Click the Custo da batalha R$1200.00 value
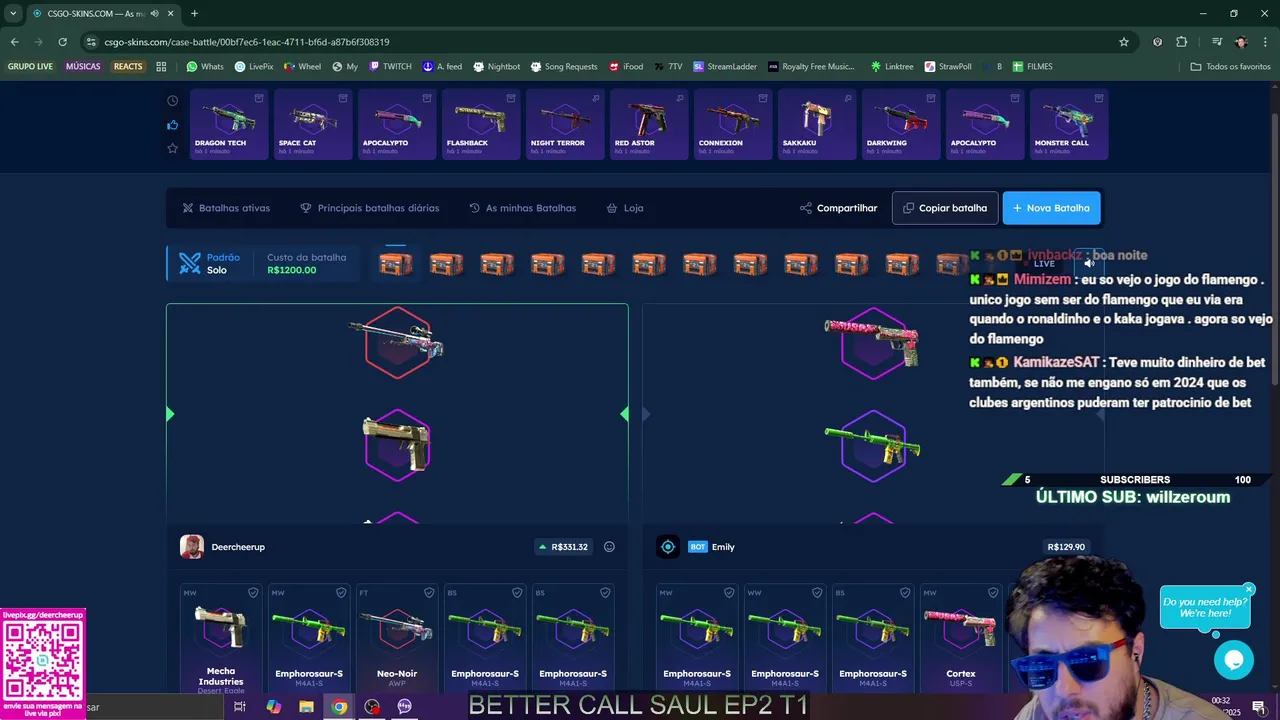The height and width of the screenshot is (720, 1280). click(x=291, y=270)
